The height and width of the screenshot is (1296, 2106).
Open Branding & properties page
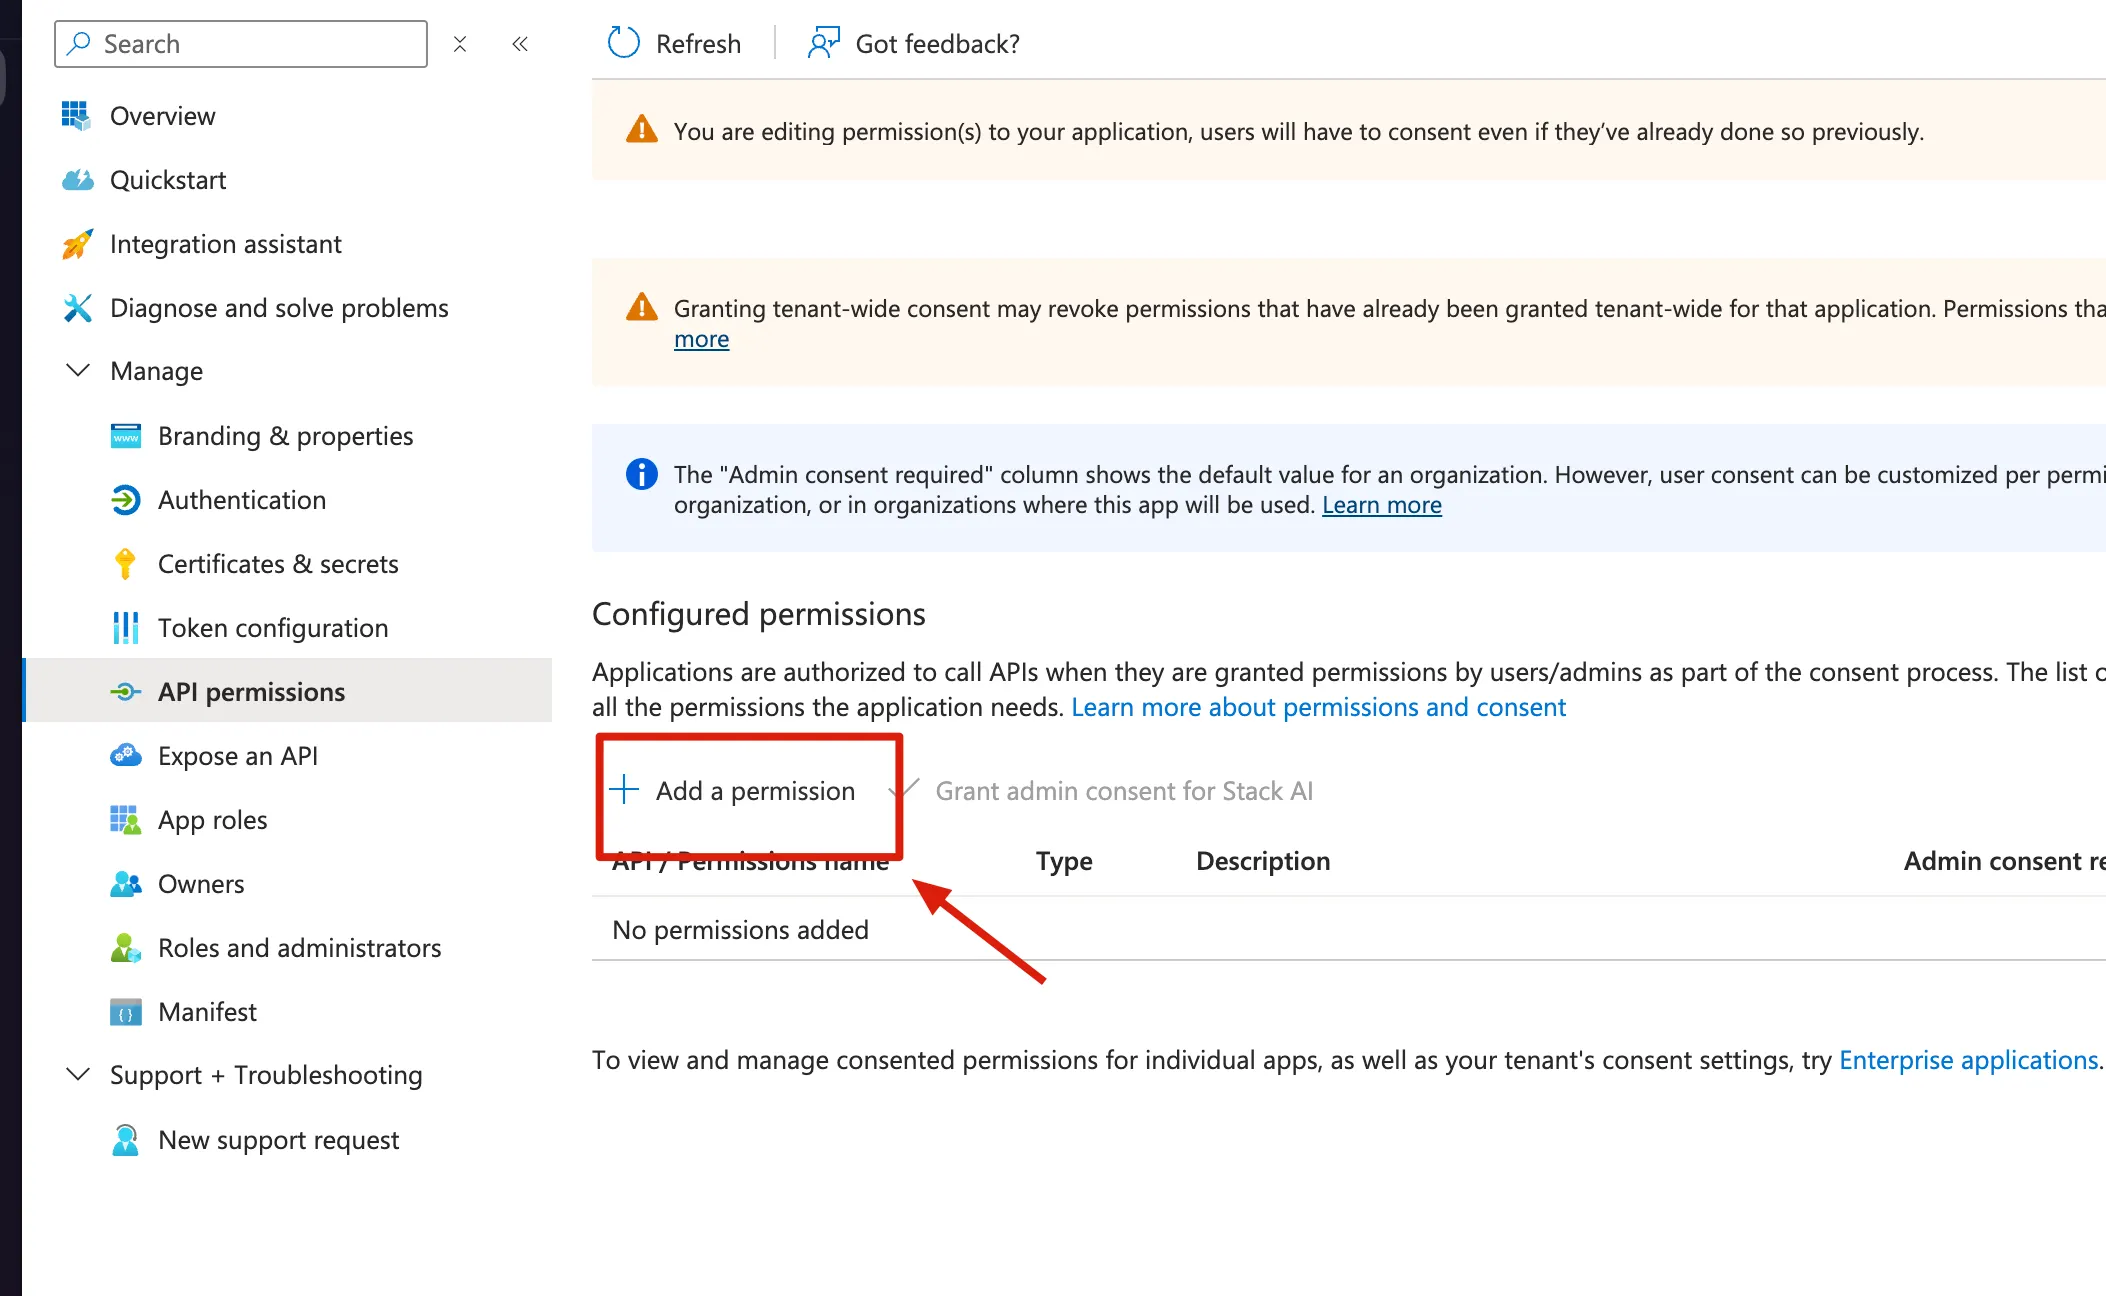pos(285,436)
